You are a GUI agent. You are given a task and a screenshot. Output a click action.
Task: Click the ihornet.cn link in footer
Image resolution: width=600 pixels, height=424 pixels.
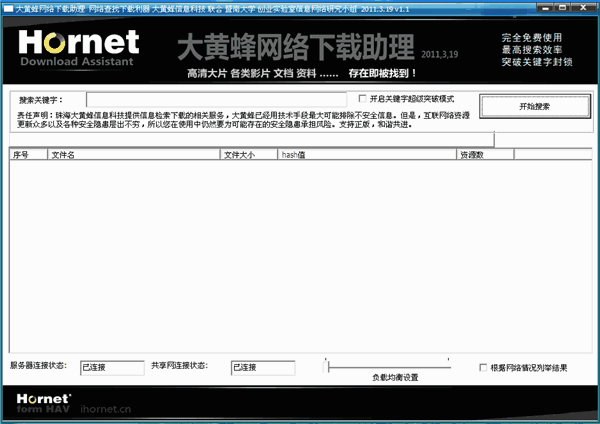coord(106,409)
